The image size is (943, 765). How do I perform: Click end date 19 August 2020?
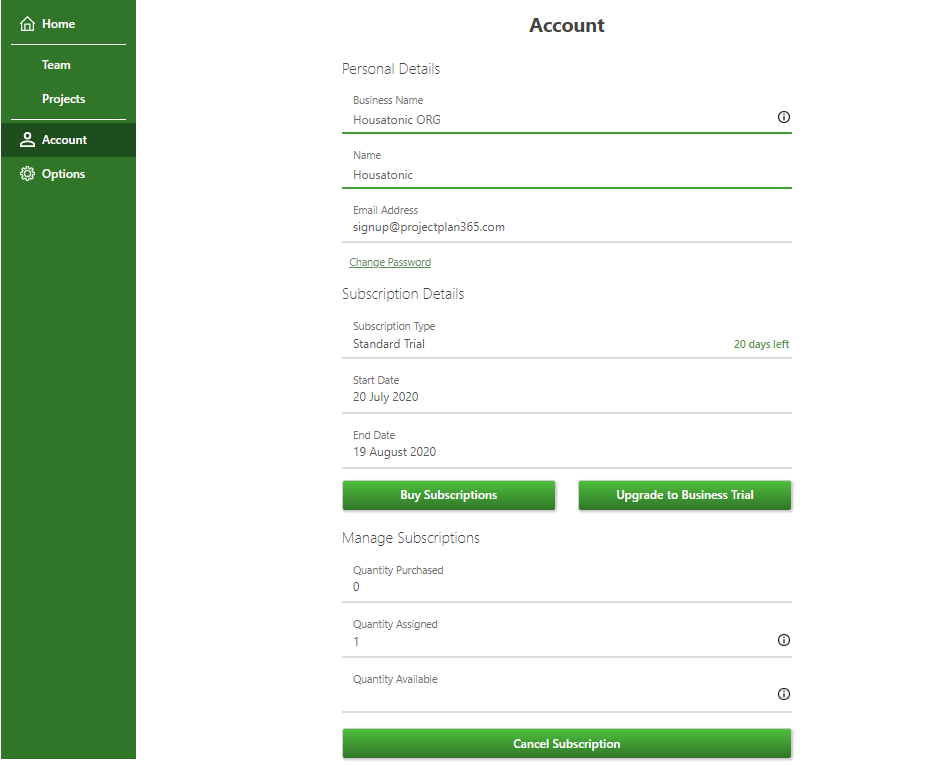(x=395, y=452)
